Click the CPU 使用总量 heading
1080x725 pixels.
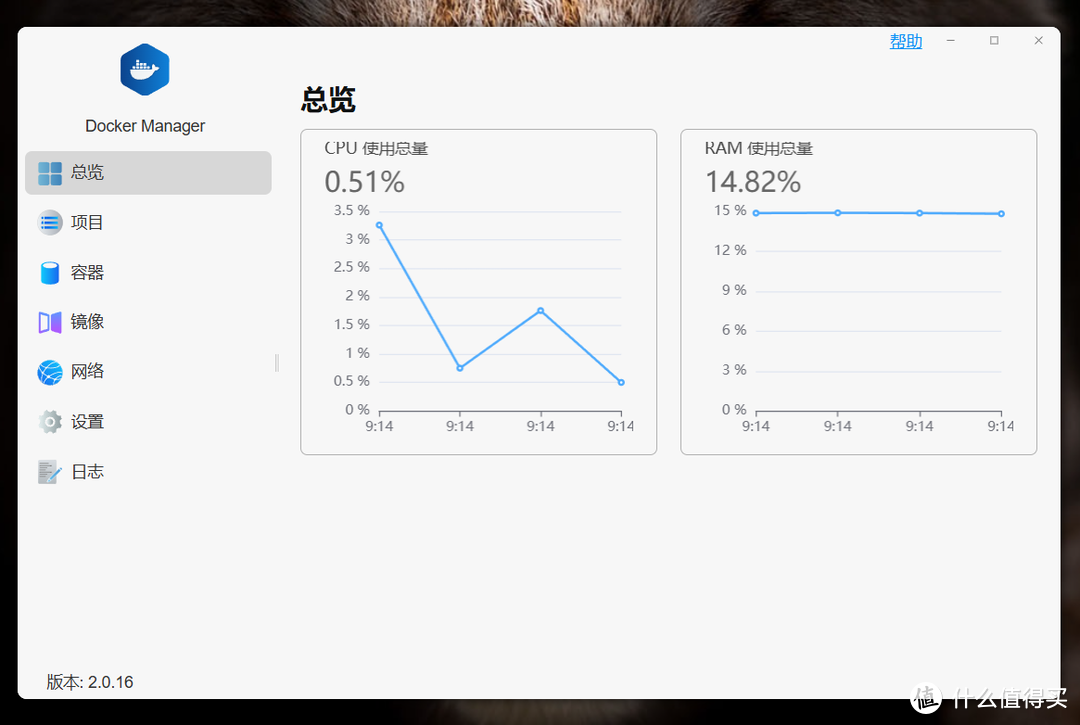point(376,148)
